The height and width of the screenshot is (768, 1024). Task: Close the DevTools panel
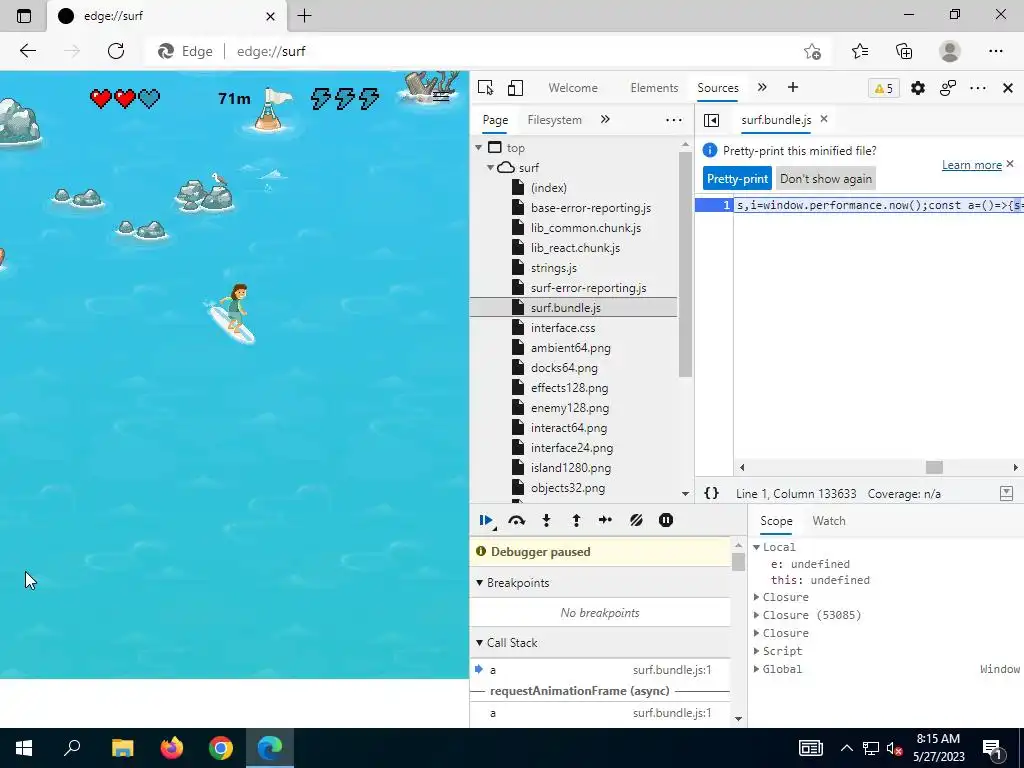coord(1008,88)
